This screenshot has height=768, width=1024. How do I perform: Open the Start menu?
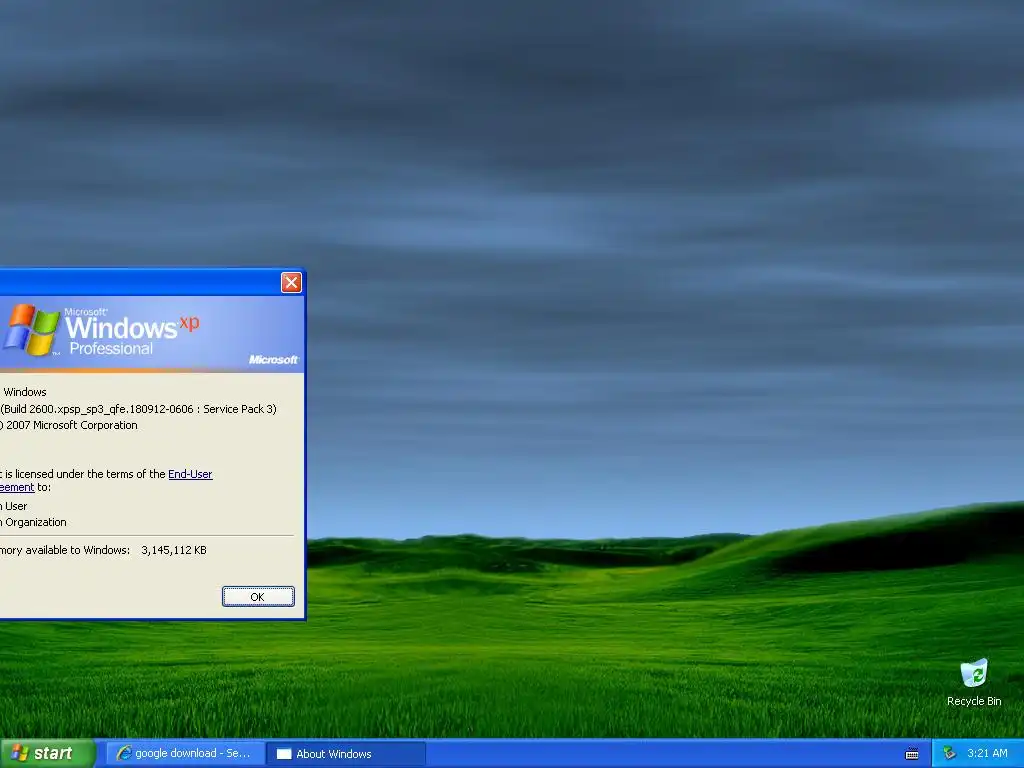click(48, 753)
